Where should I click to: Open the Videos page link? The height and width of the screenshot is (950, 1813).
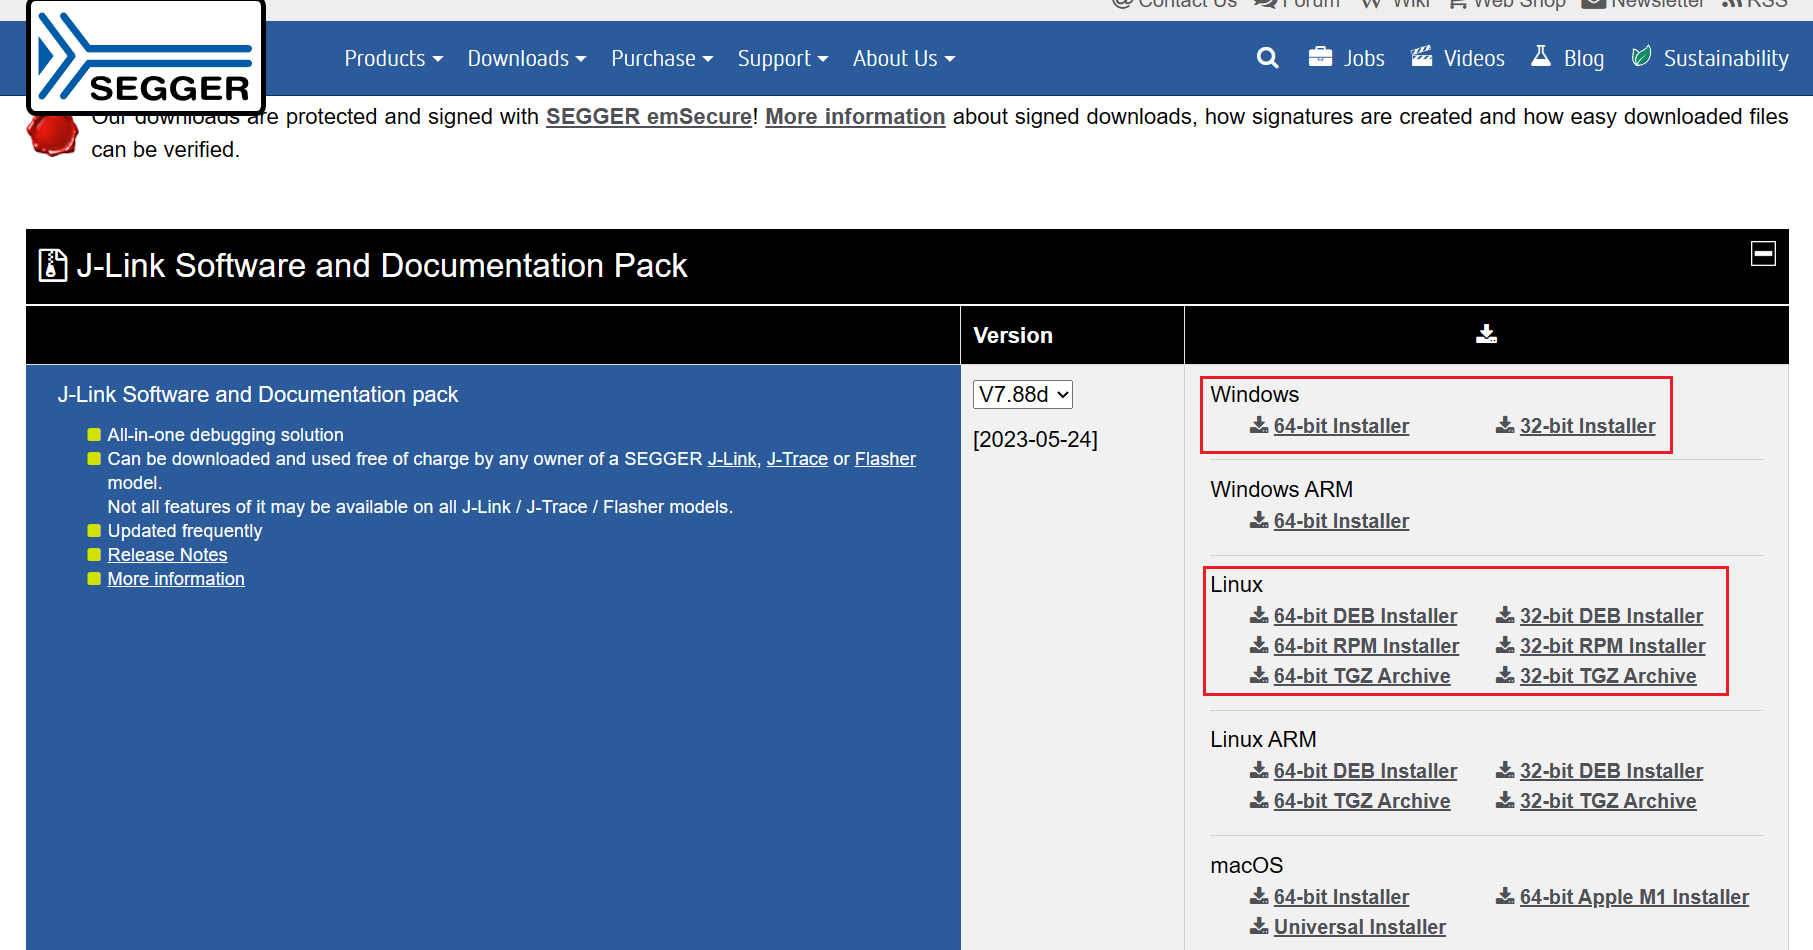(1474, 58)
